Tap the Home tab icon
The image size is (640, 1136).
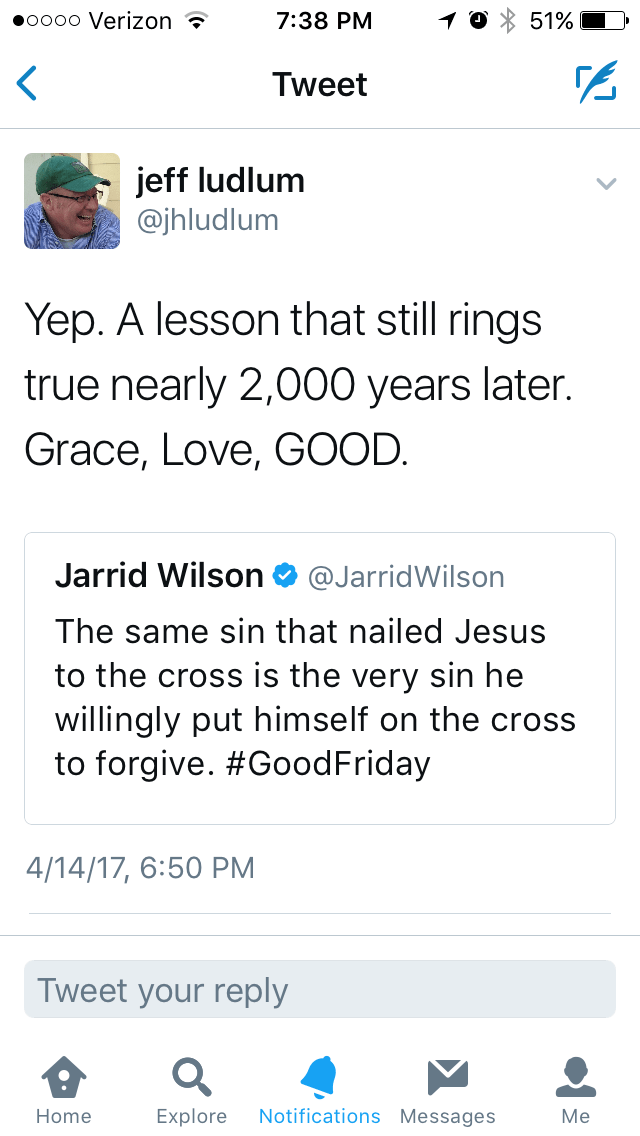click(x=63, y=1078)
